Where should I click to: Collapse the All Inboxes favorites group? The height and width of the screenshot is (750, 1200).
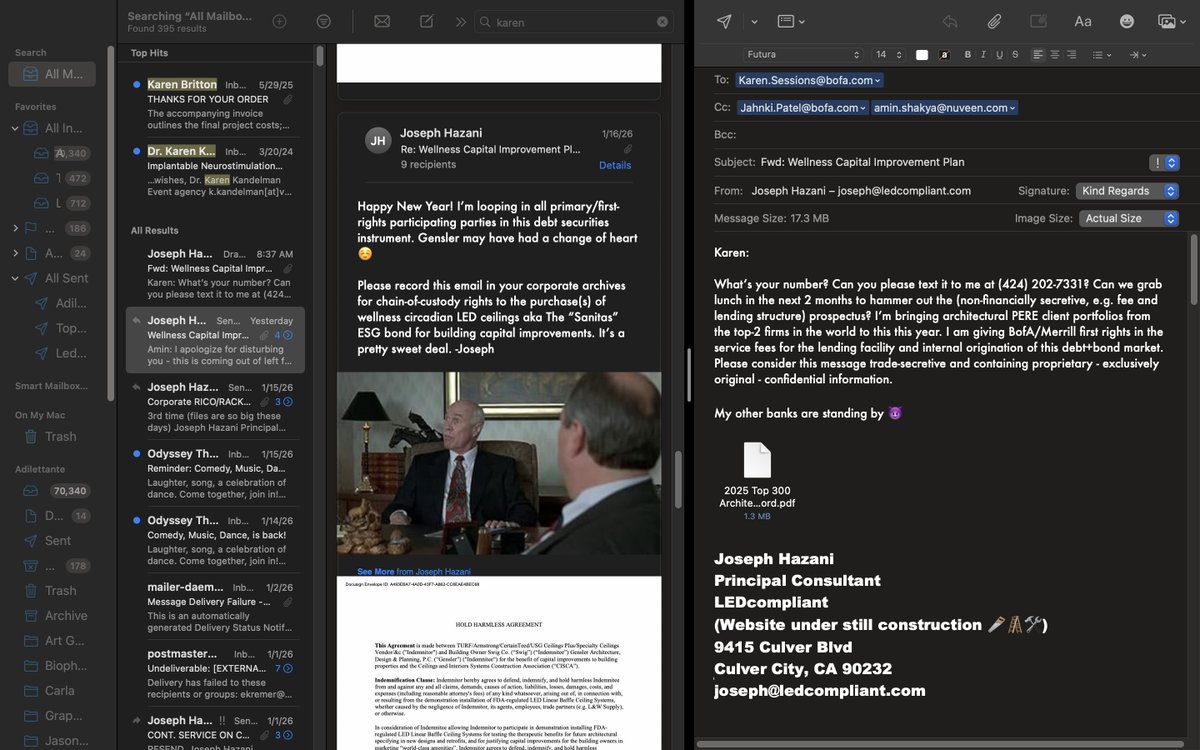(15, 128)
